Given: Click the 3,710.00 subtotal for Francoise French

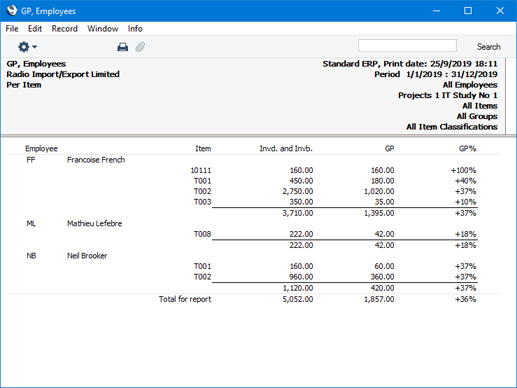Looking at the screenshot, I should (x=298, y=213).
